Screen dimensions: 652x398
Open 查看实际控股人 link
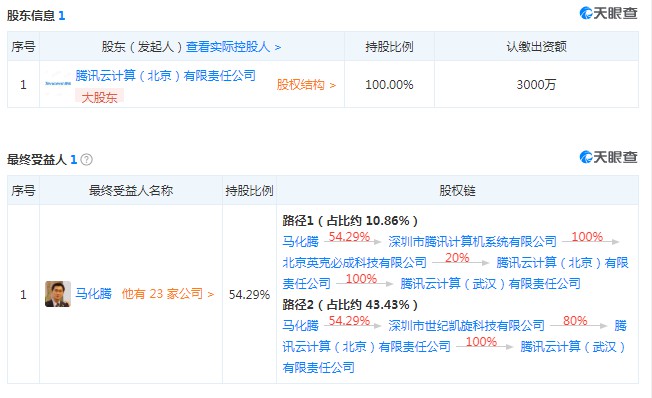[233, 47]
